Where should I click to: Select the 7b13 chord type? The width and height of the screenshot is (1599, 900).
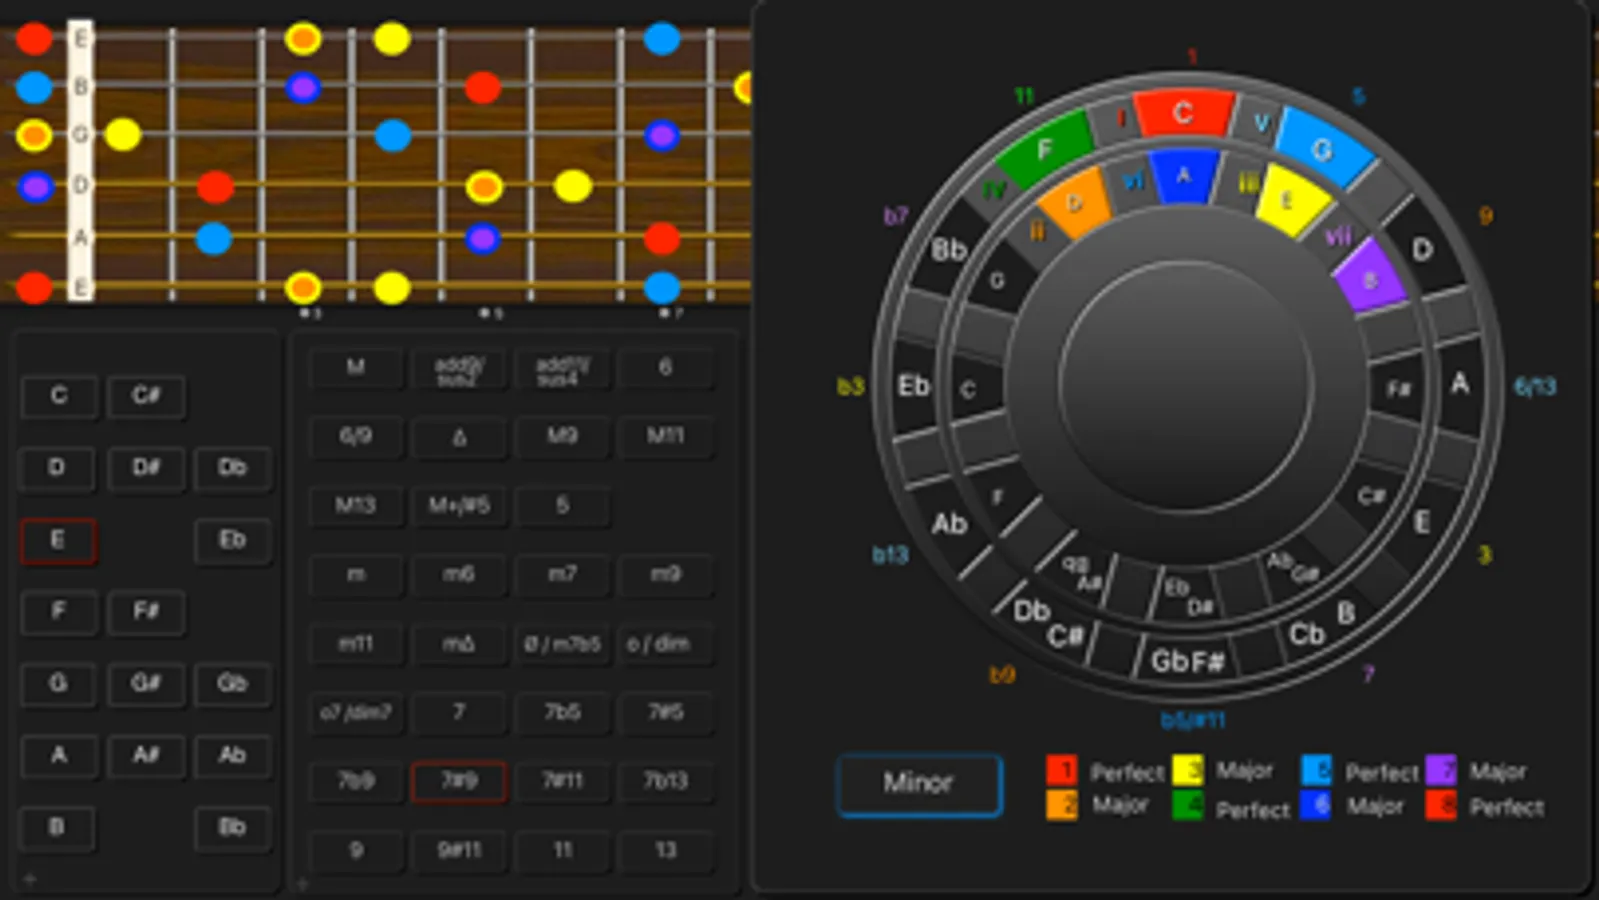(x=665, y=782)
